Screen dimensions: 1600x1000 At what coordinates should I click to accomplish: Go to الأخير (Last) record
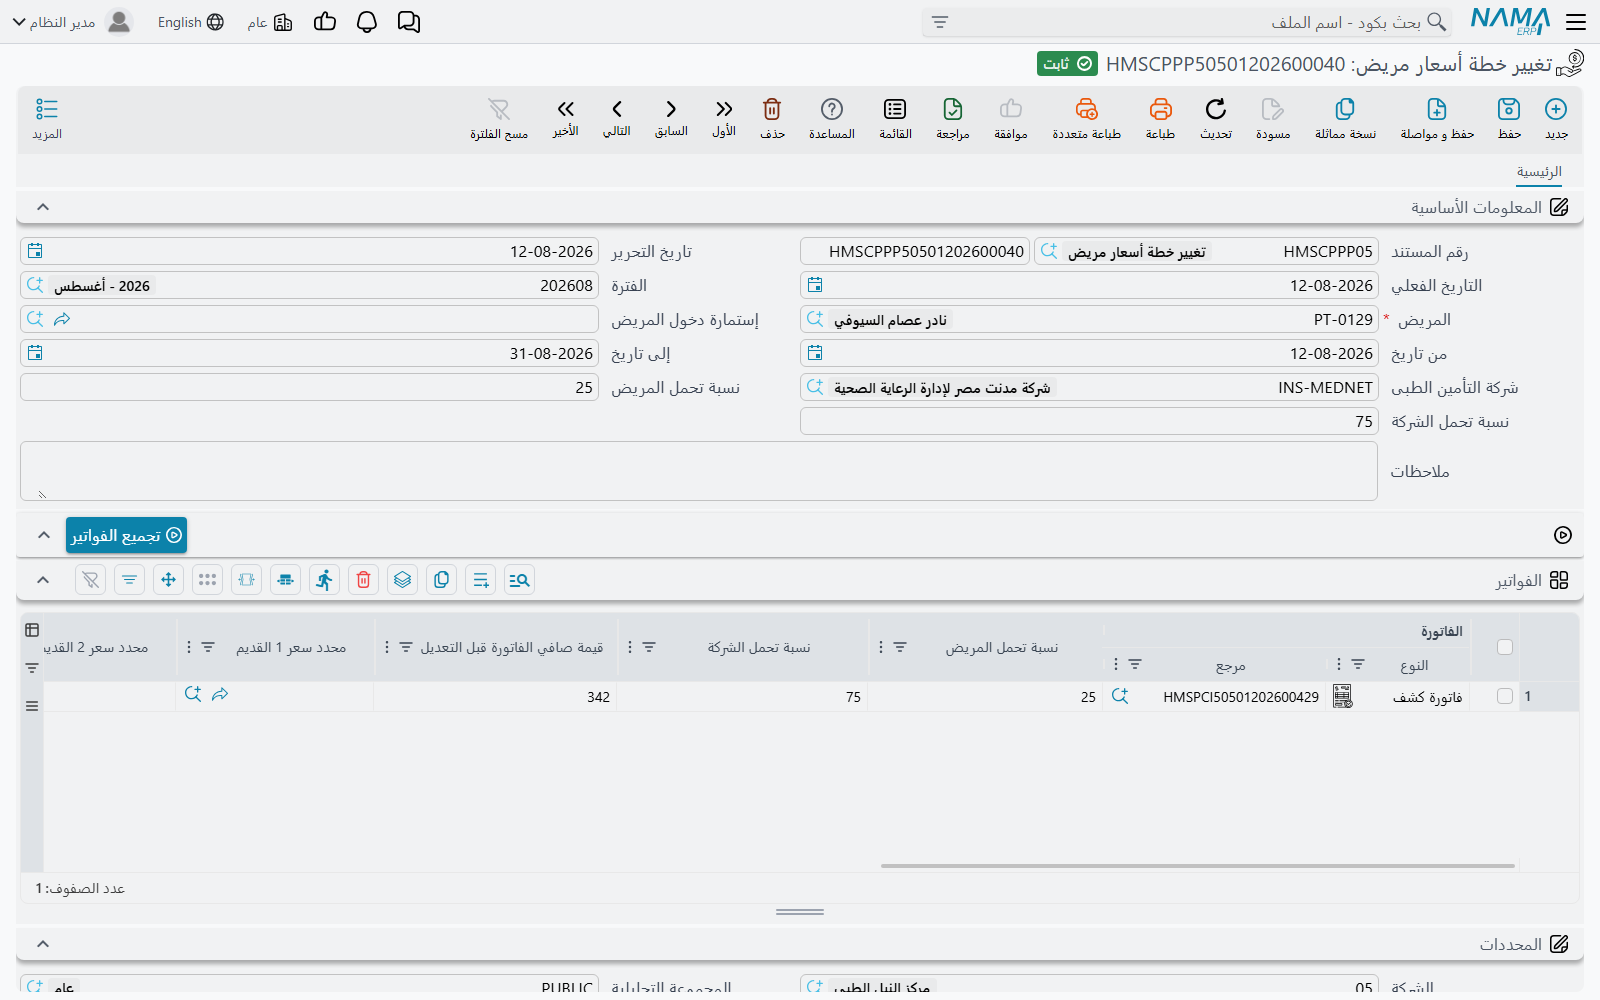click(x=566, y=109)
